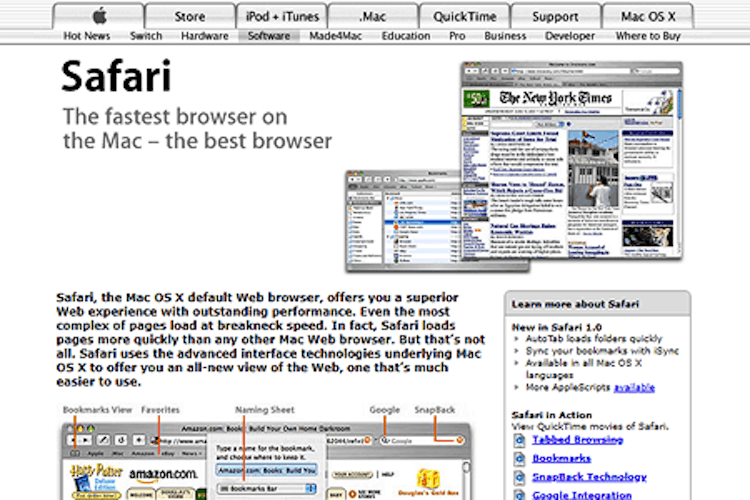Open the Google Integration movie link
The image size is (750, 500).
(x=582, y=495)
